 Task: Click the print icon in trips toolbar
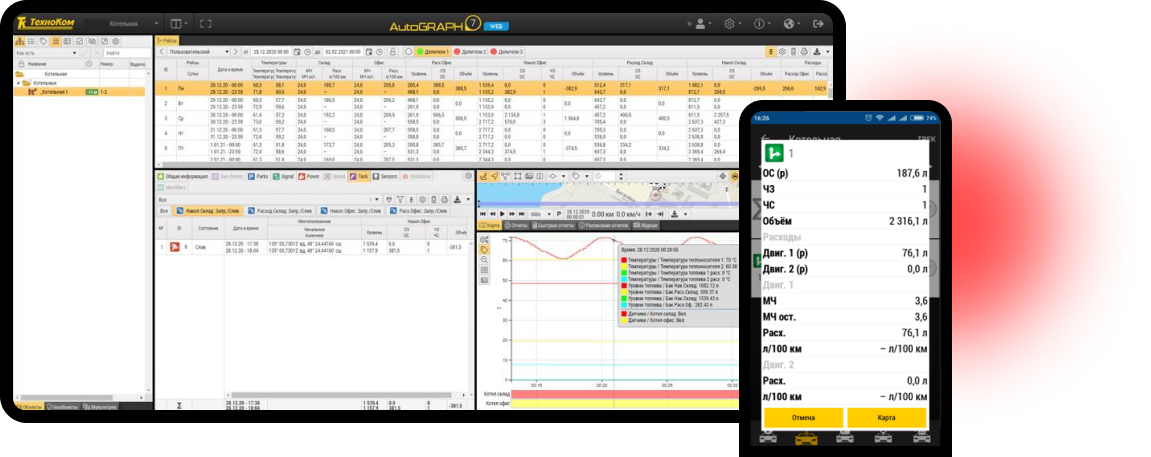tap(803, 51)
